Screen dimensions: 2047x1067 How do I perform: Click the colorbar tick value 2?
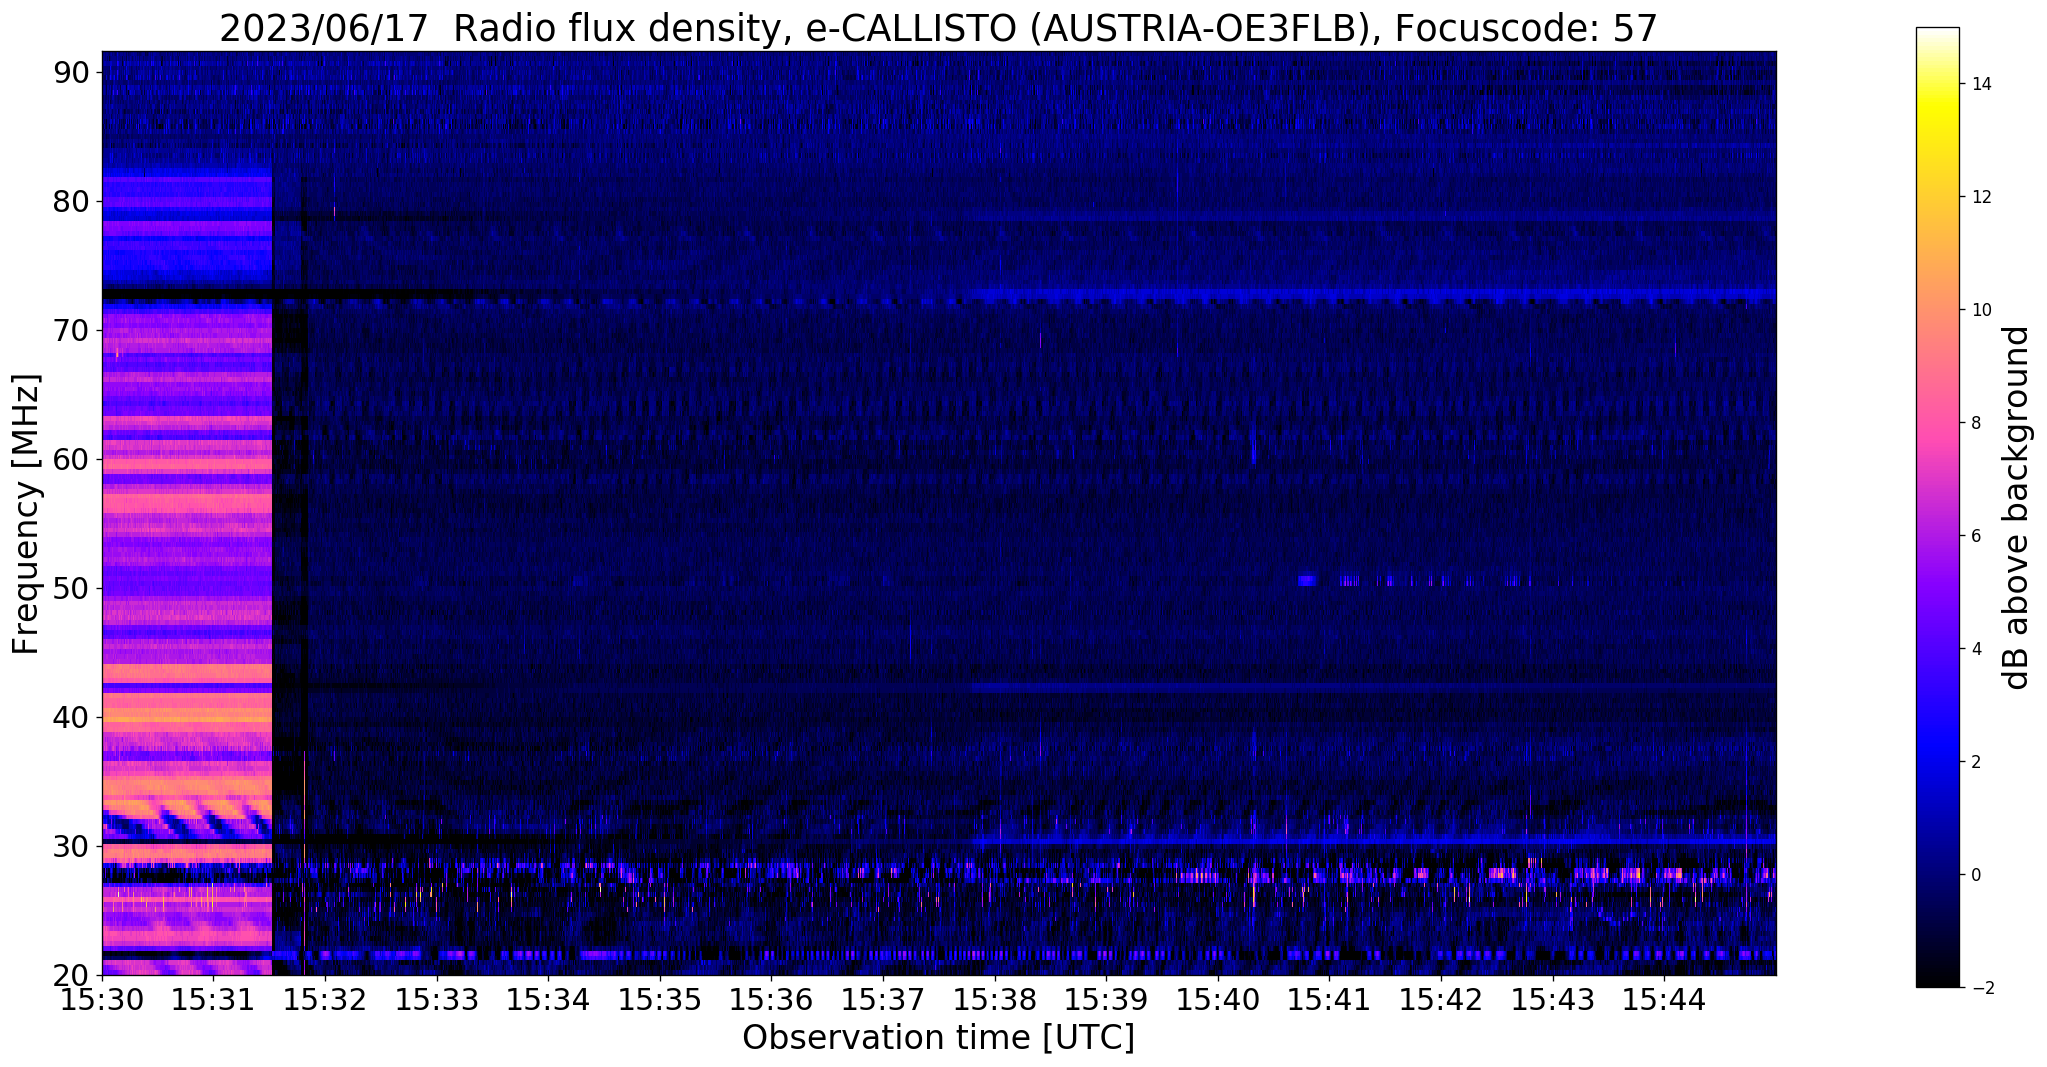point(1975,762)
